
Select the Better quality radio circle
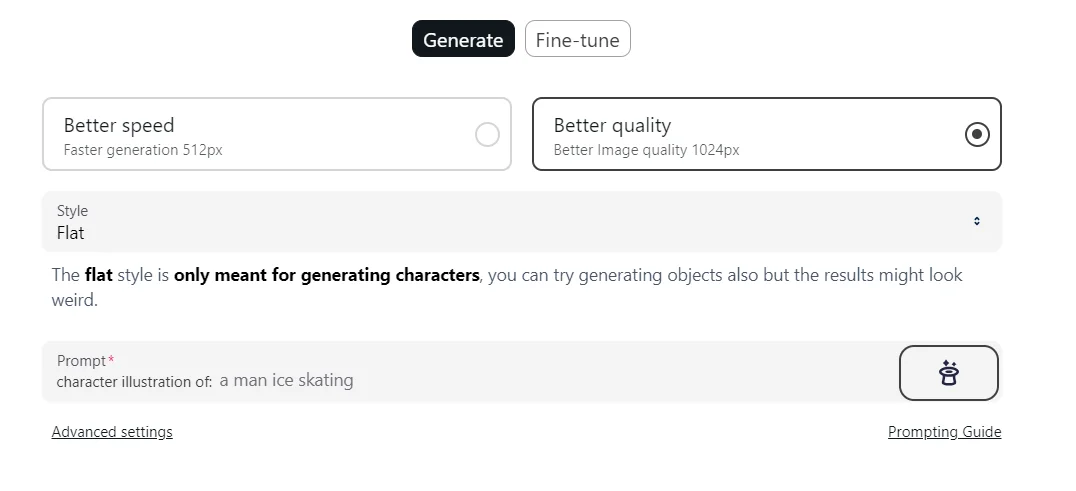(x=977, y=134)
